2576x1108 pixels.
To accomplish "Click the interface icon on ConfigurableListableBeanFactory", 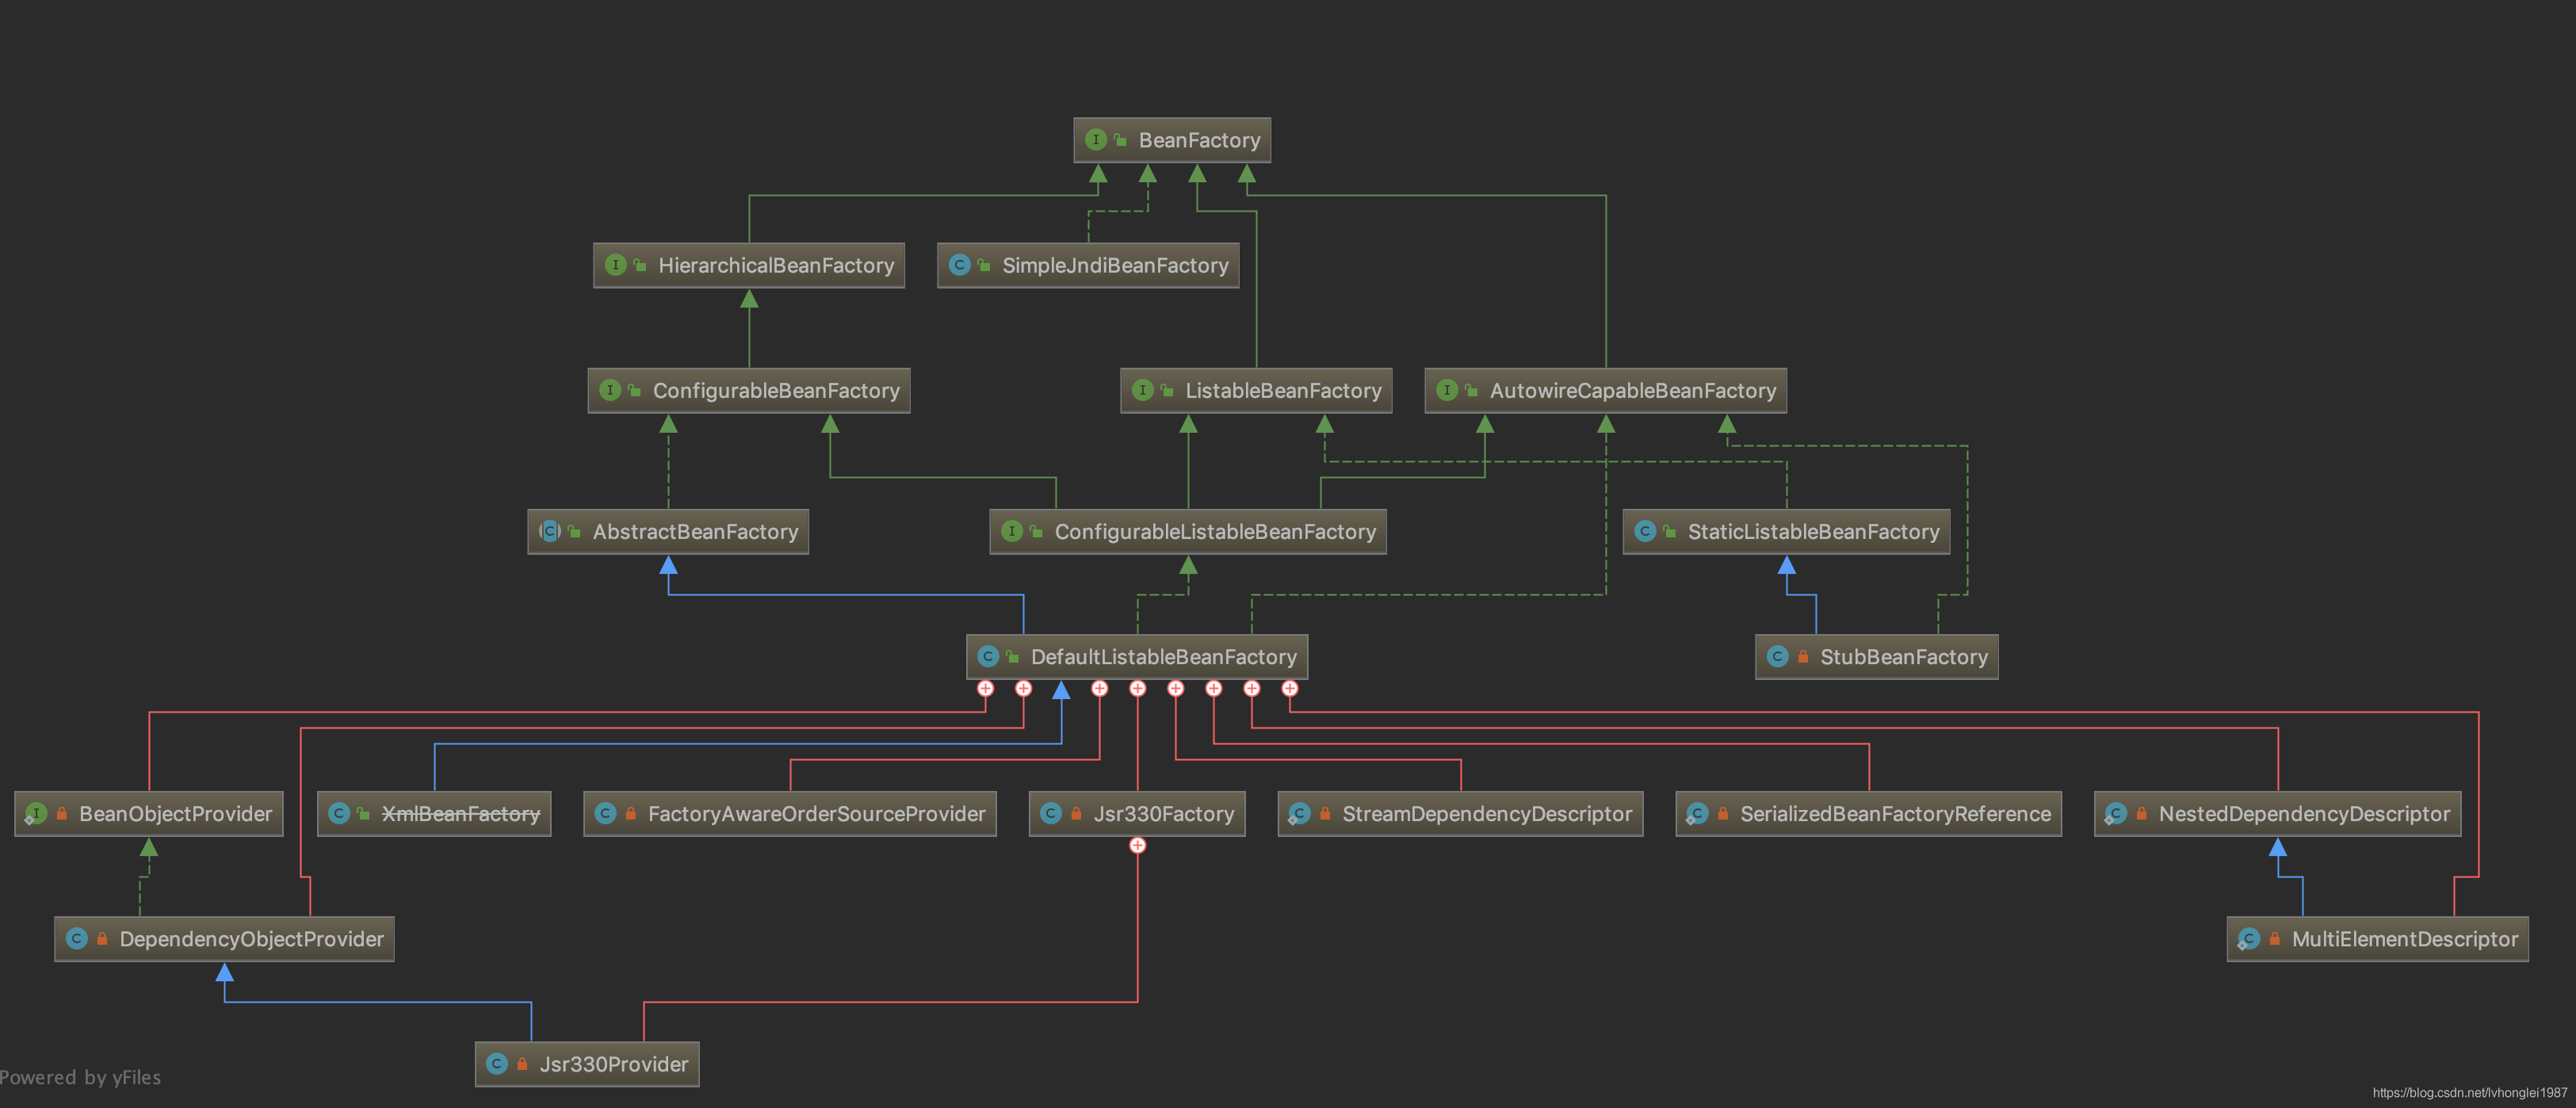I will pyautogui.click(x=1012, y=531).
